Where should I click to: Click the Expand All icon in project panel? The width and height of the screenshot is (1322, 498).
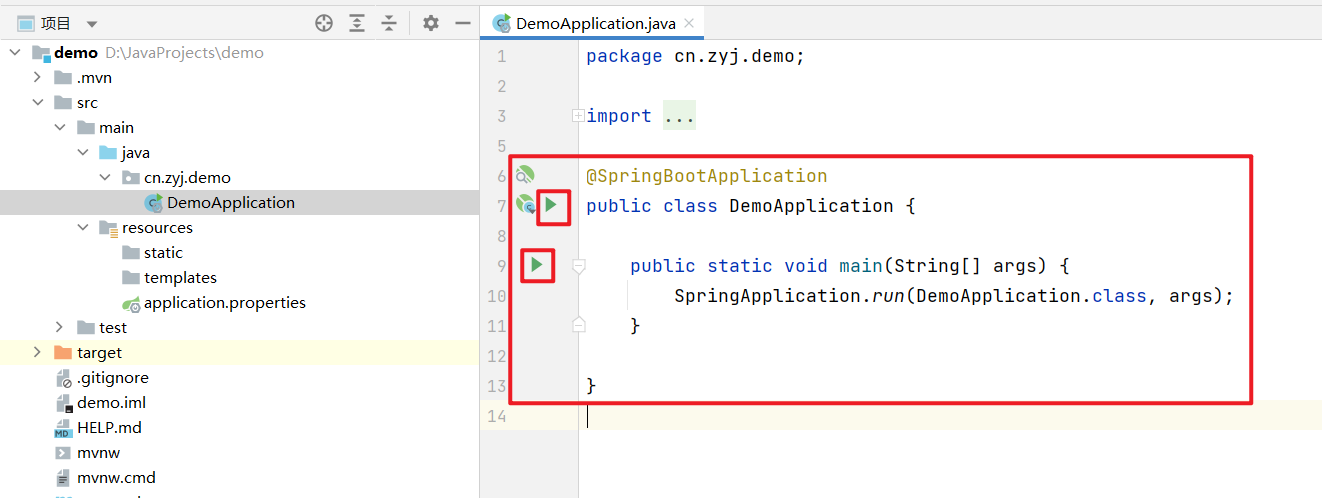(357, 23)
